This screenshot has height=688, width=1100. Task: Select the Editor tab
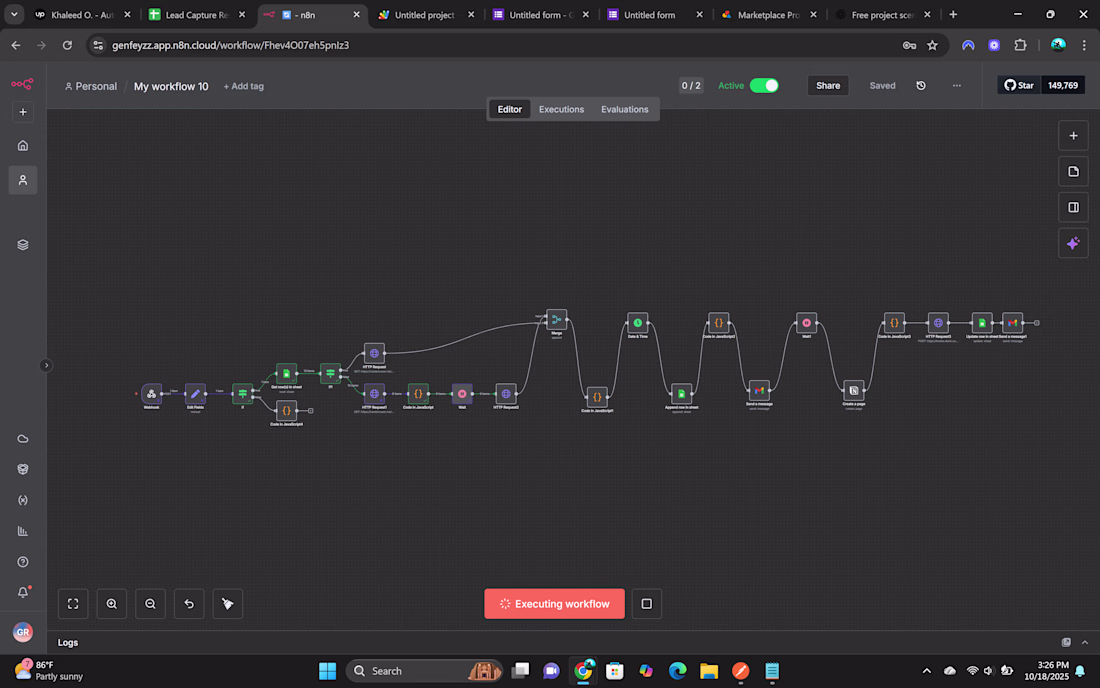click(x=509, y=109)
